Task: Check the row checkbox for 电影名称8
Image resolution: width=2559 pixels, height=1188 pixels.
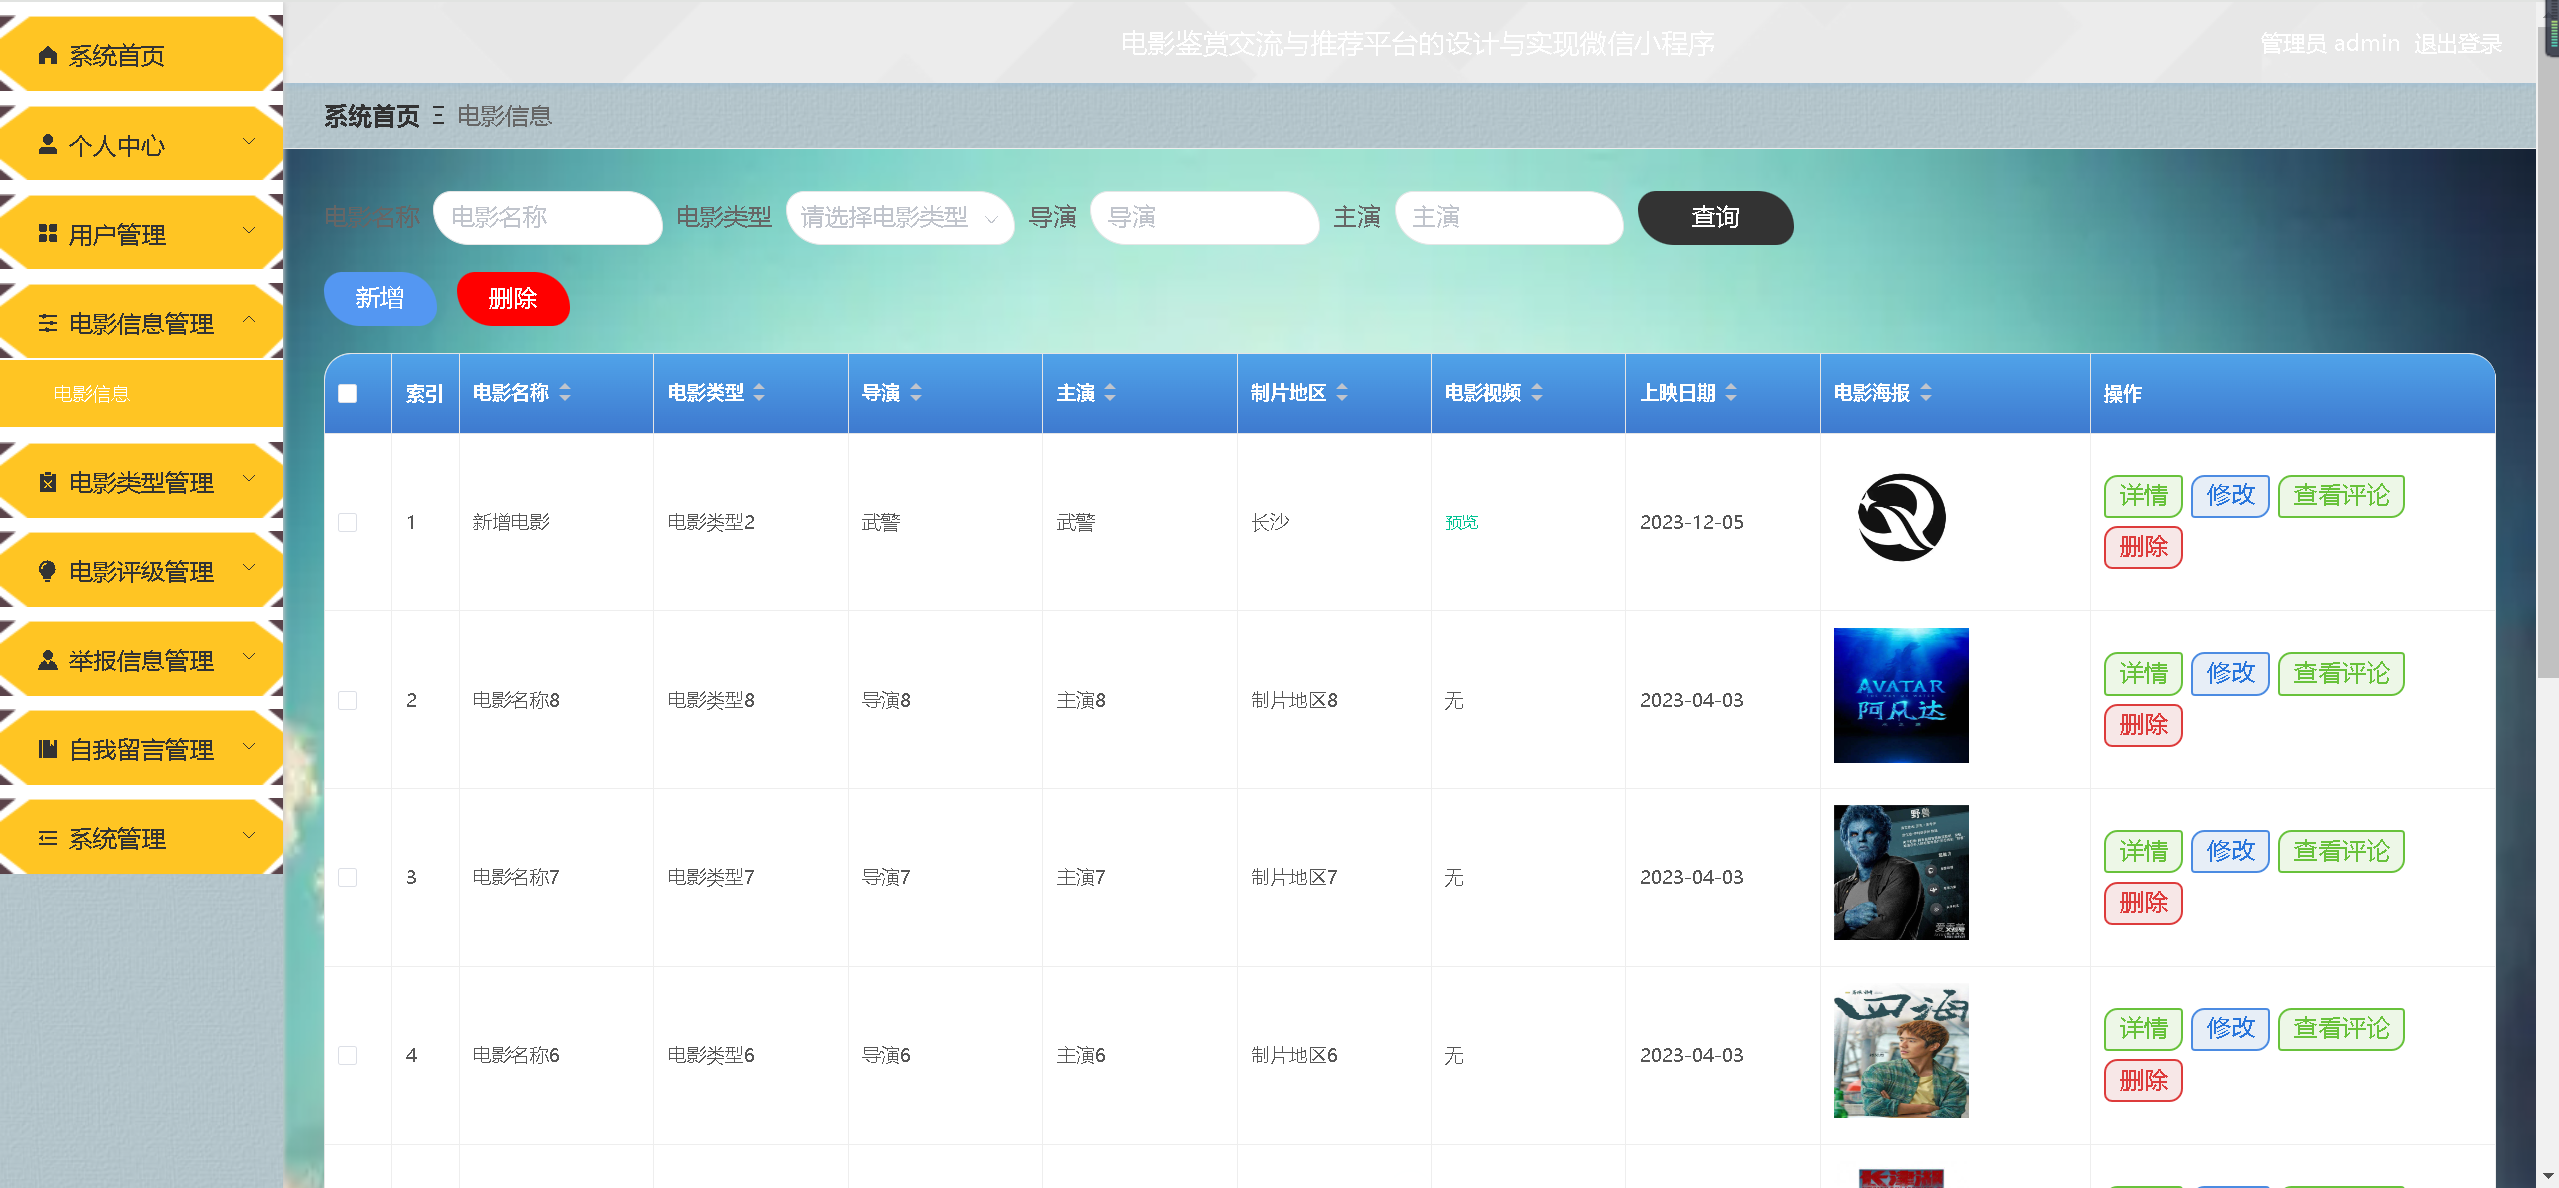Action: click(347, 700)
